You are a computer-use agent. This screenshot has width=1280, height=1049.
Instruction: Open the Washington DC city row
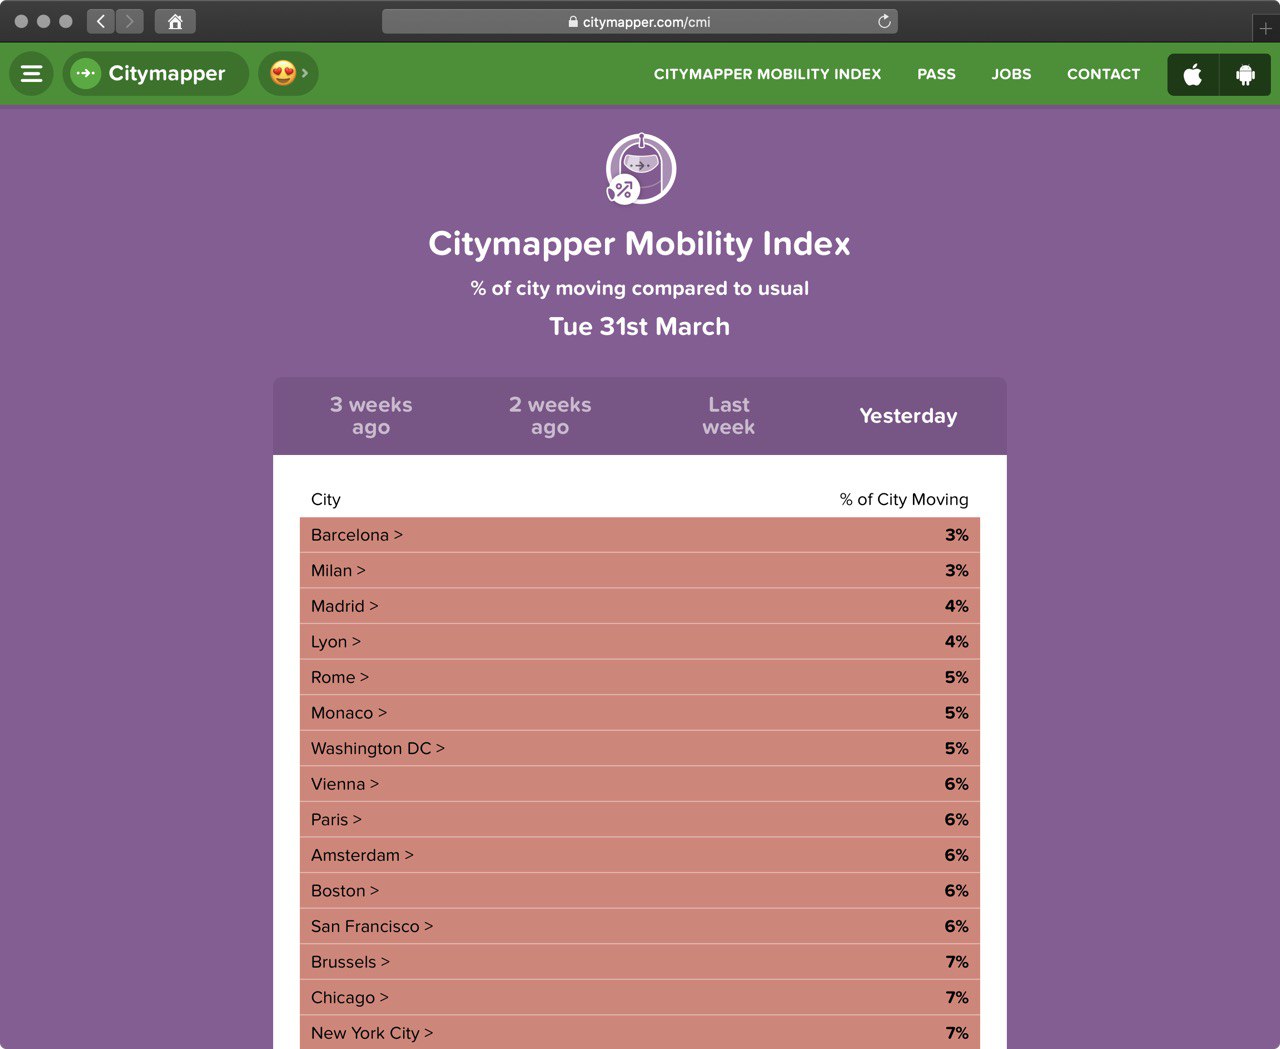[x=640, y=749]
